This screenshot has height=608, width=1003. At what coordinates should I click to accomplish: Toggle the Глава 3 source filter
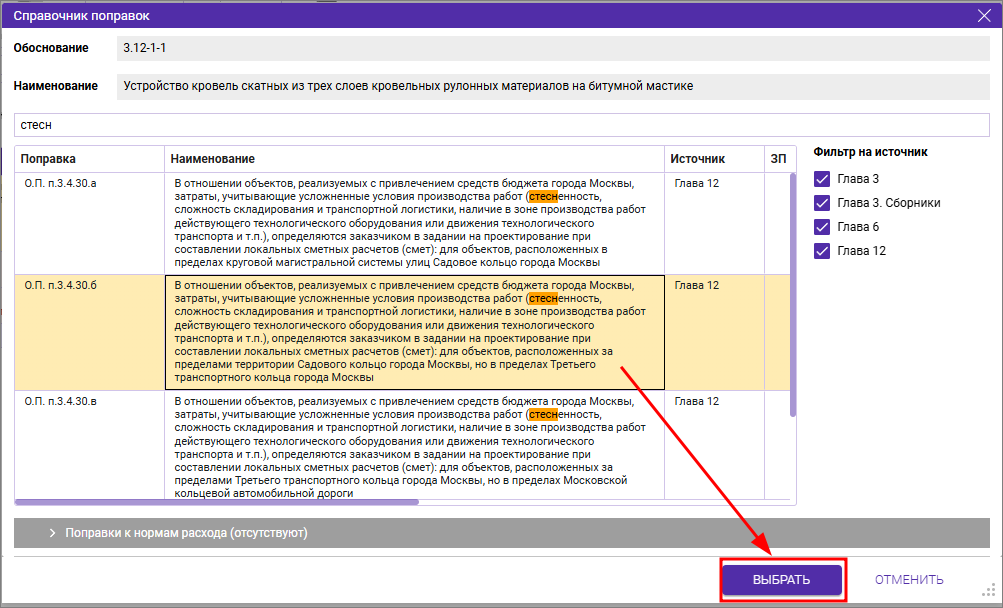pyautogui.click(x=822, y=179)
